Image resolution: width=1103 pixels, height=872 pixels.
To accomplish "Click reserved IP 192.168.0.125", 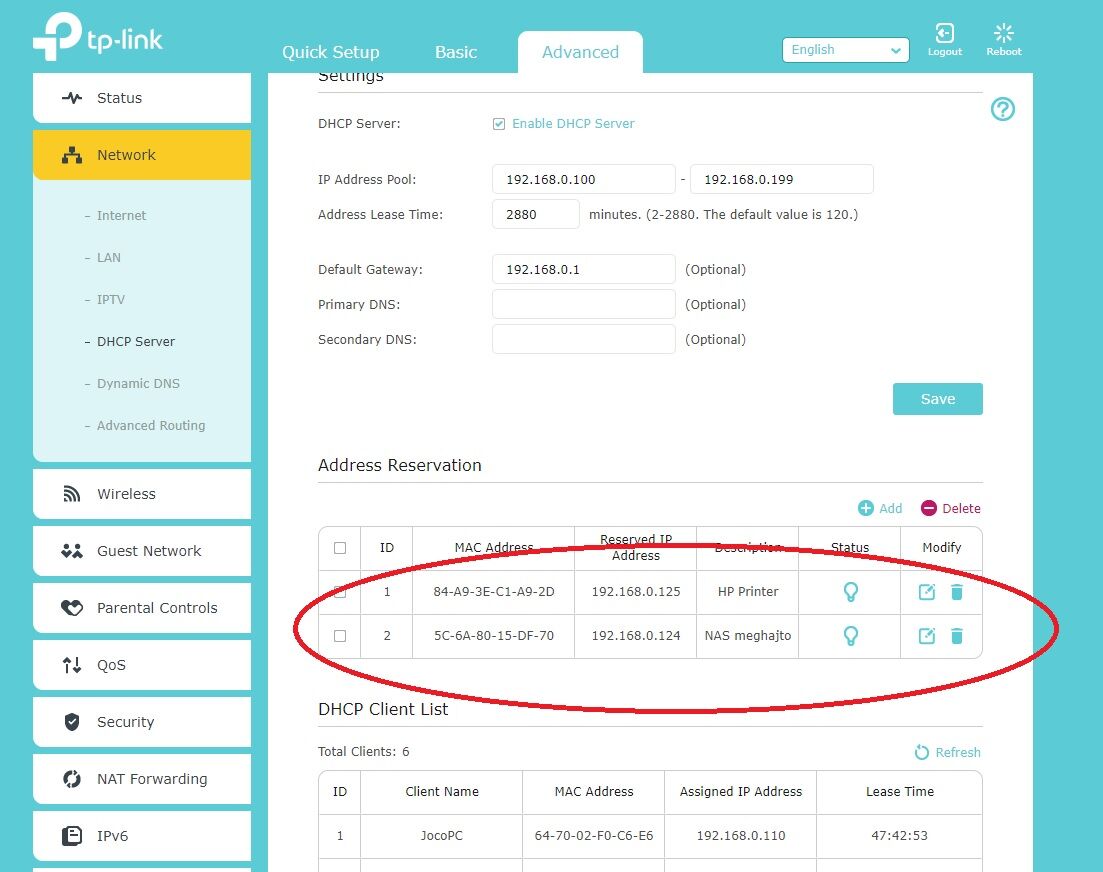I will [636, 592].
